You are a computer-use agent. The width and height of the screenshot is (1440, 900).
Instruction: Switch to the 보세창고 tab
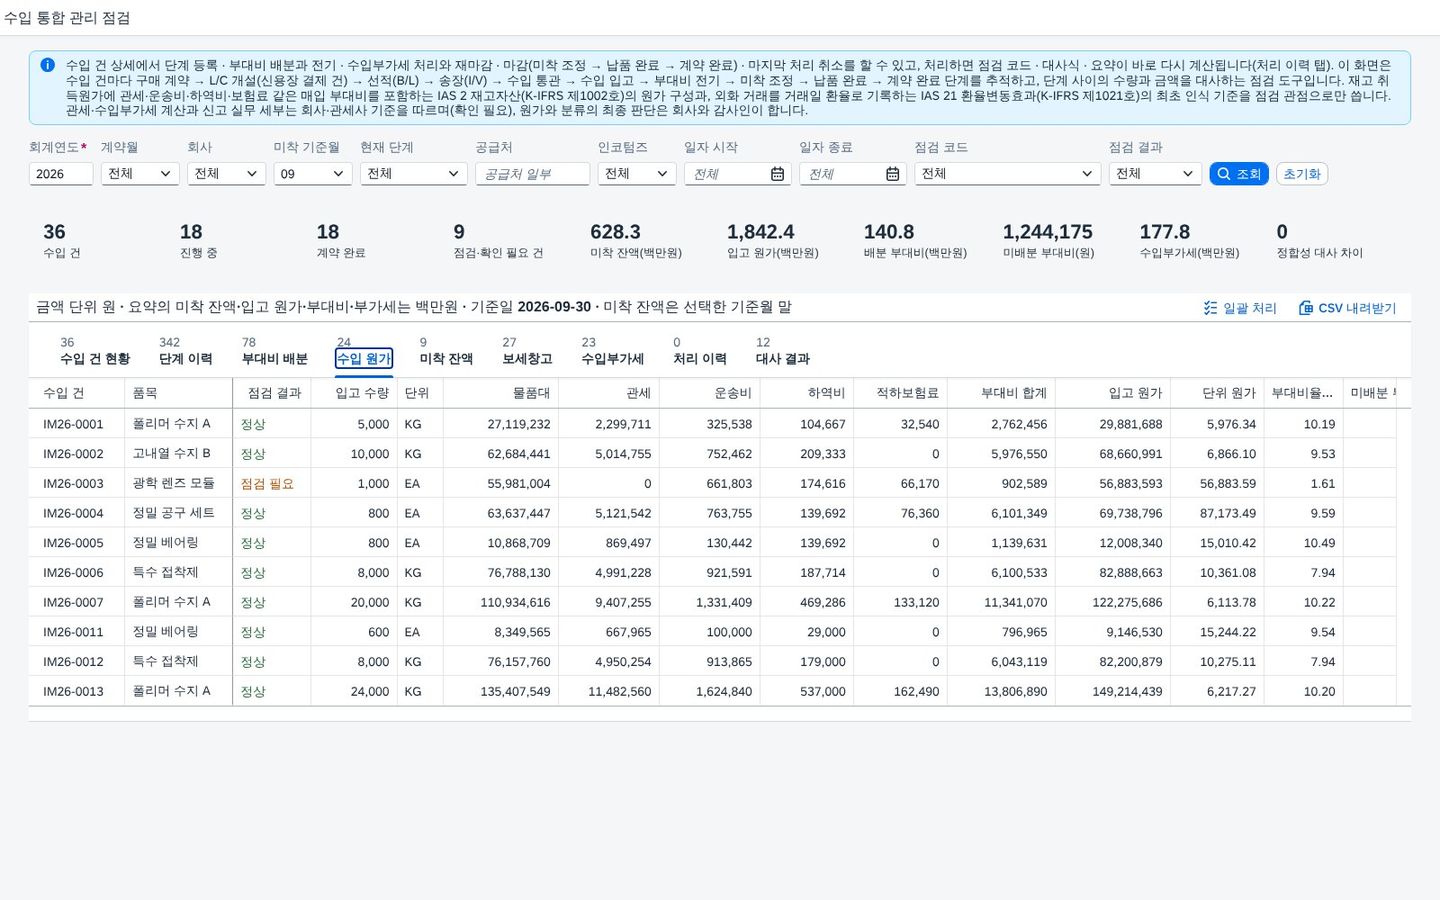[x=527, y=351]
